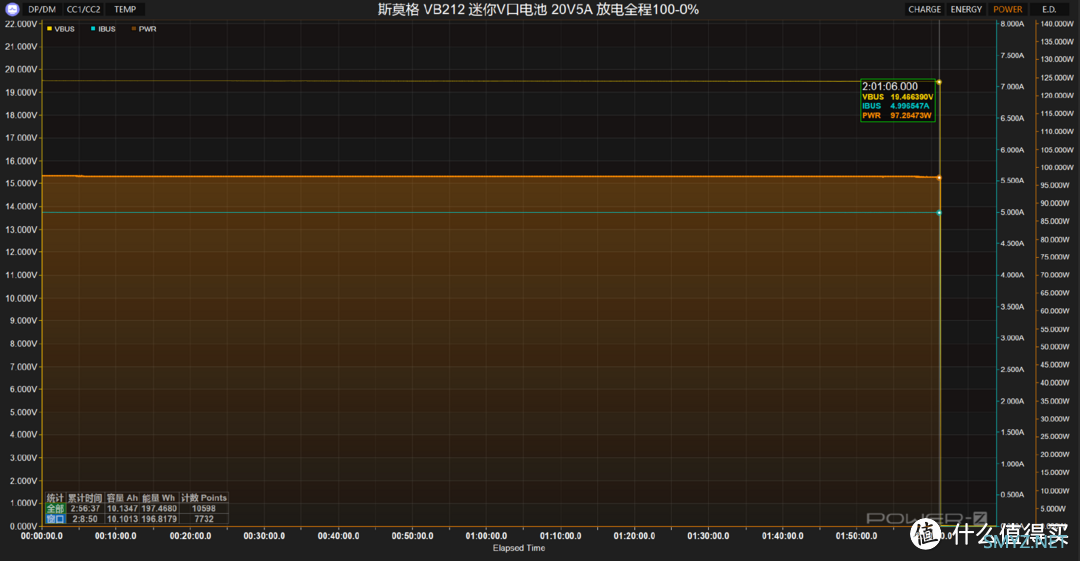Click total time value 2:56:37
The width and height of the screenshot is (1080, 561).
coord(85,509)
